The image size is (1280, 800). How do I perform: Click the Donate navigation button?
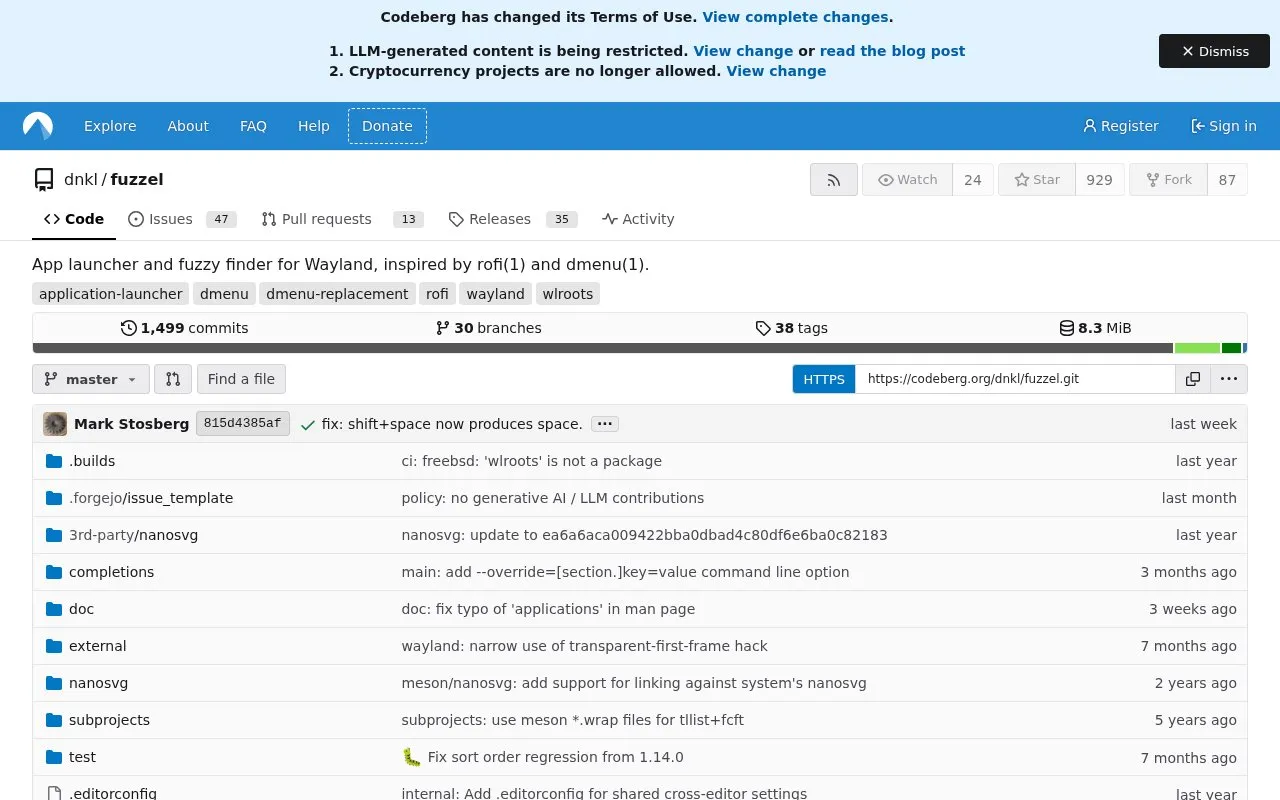pyautogui.click(x=387, y=126)
